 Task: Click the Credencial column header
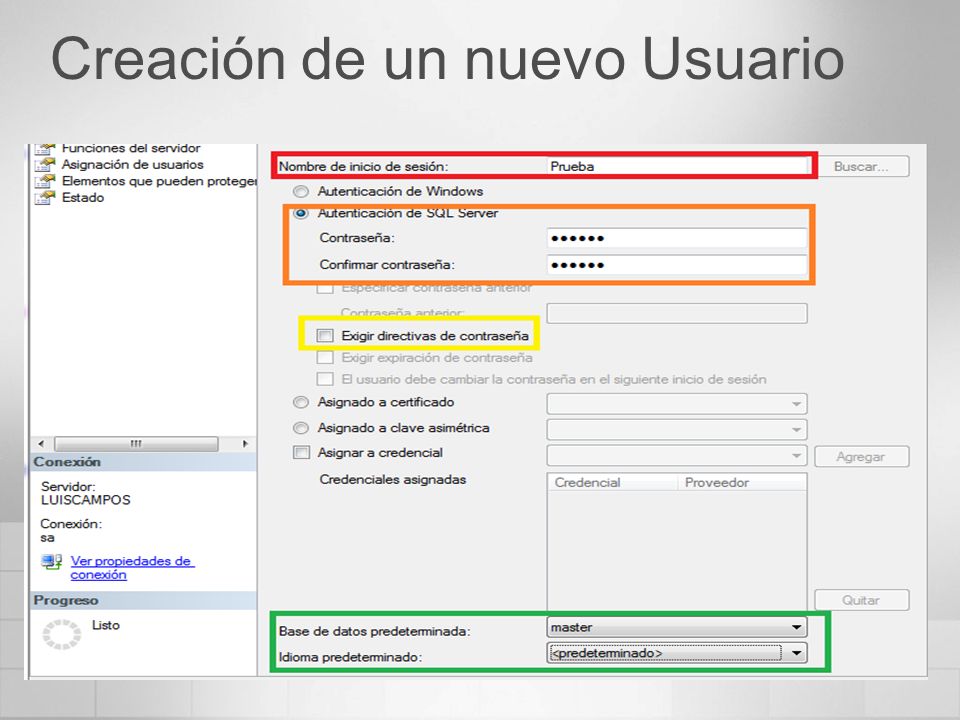[612, 482]
